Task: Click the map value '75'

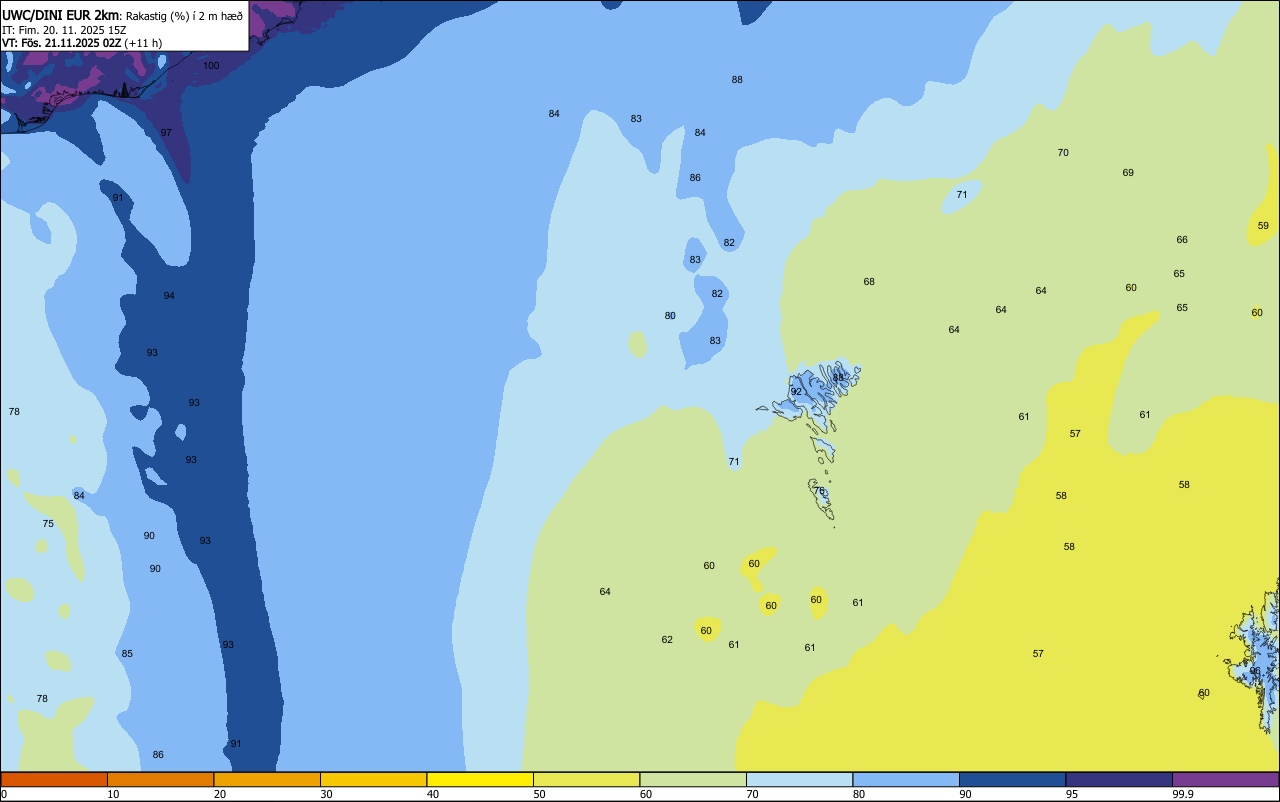Action: [x=48, y=524]
